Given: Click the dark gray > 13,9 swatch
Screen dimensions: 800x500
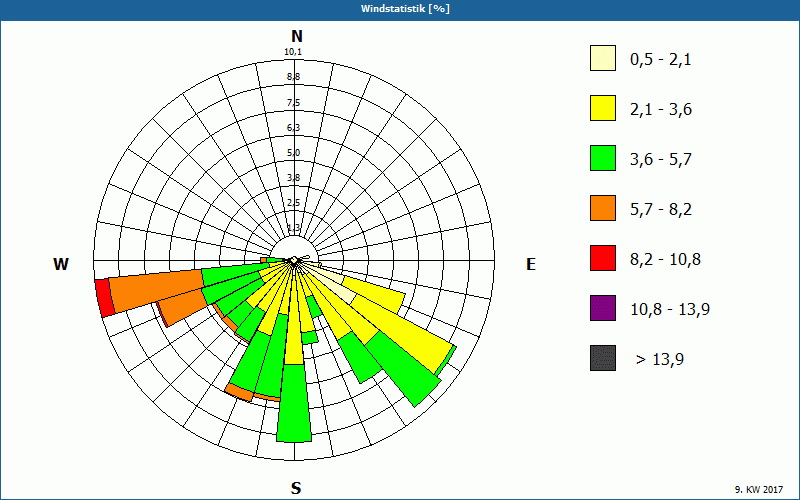Looking at the screenshot, I should [603, 358].
